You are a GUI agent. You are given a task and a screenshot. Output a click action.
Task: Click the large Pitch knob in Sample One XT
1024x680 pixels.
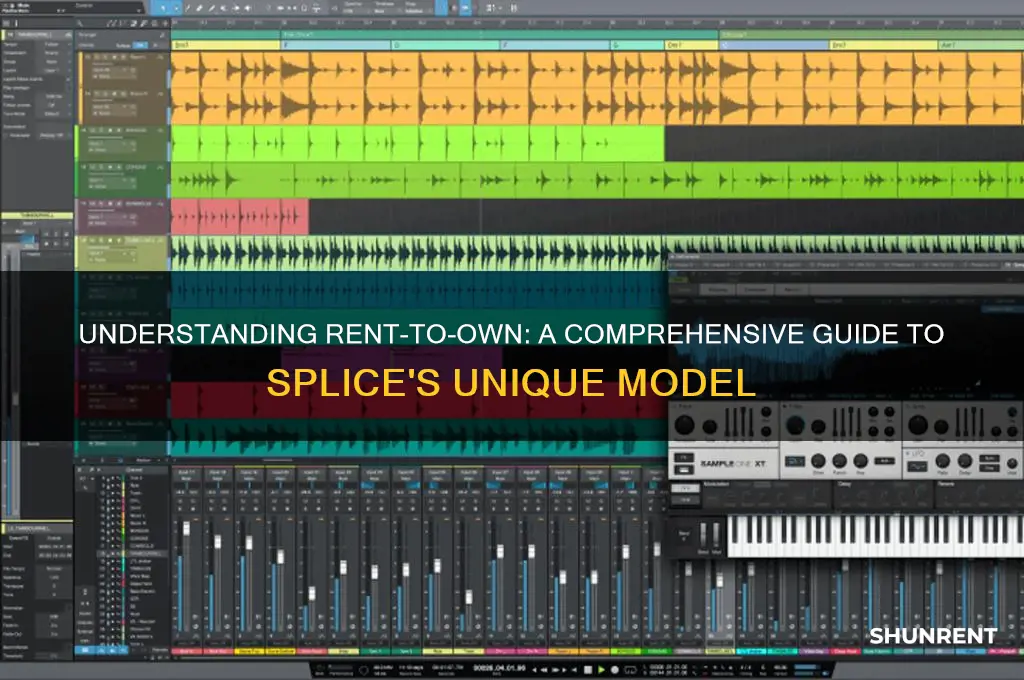click(684, 425)
